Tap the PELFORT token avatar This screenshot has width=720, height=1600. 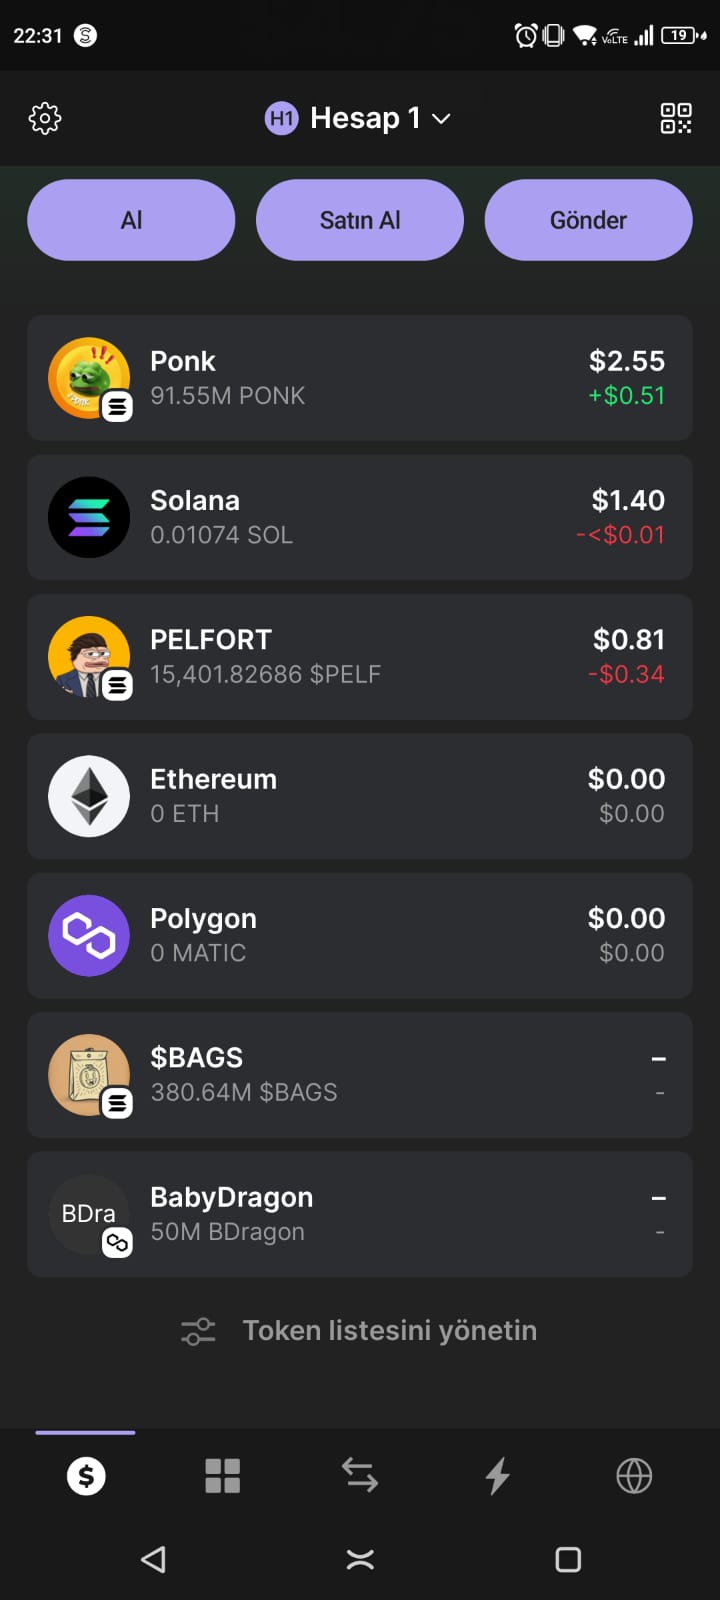[x=89, y=657]
